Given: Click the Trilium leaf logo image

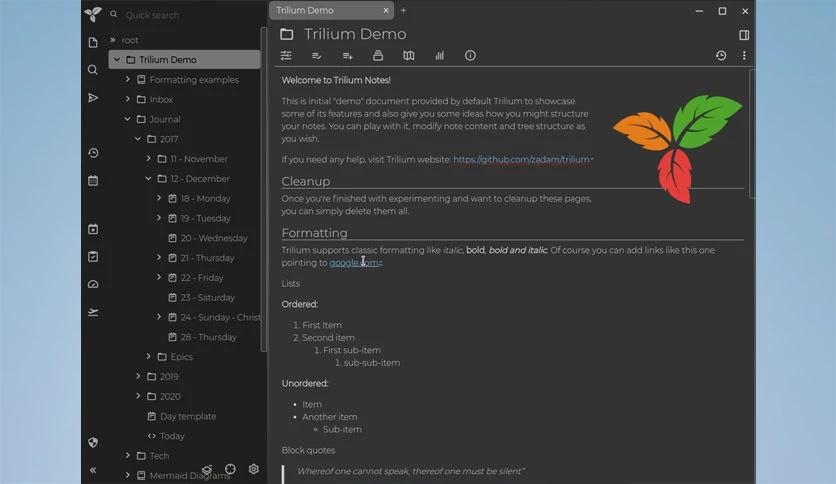Looking at the screenshot, I should 677,149.
